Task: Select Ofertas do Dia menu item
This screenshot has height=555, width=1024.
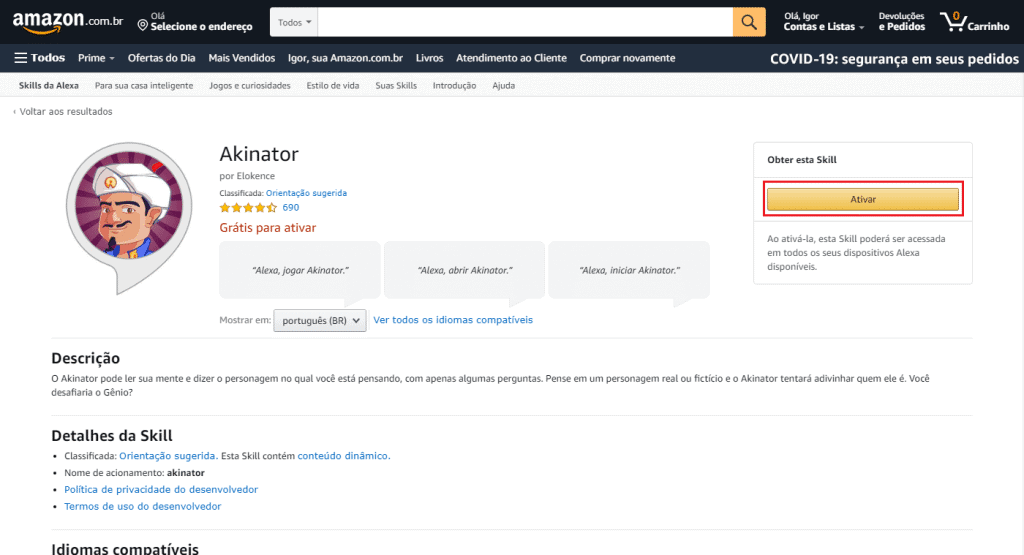Action: (161, 58)
